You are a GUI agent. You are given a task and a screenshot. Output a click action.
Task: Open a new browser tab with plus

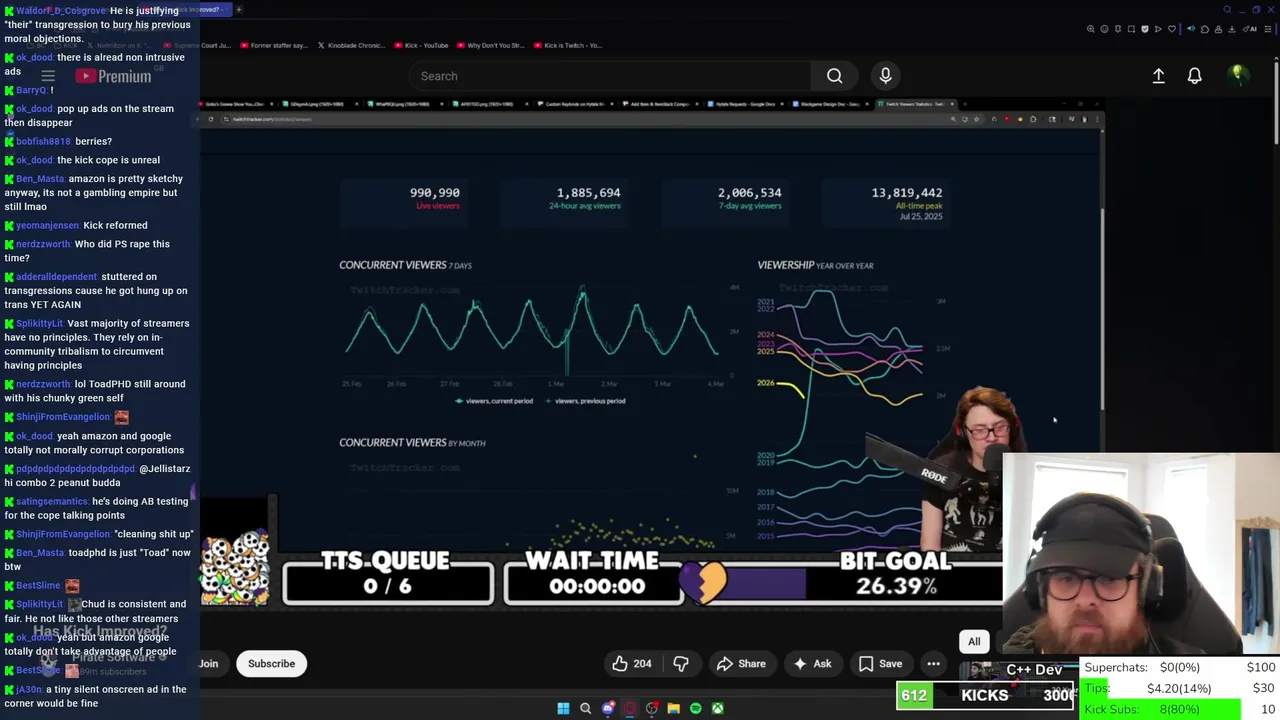tap(238, 9)
